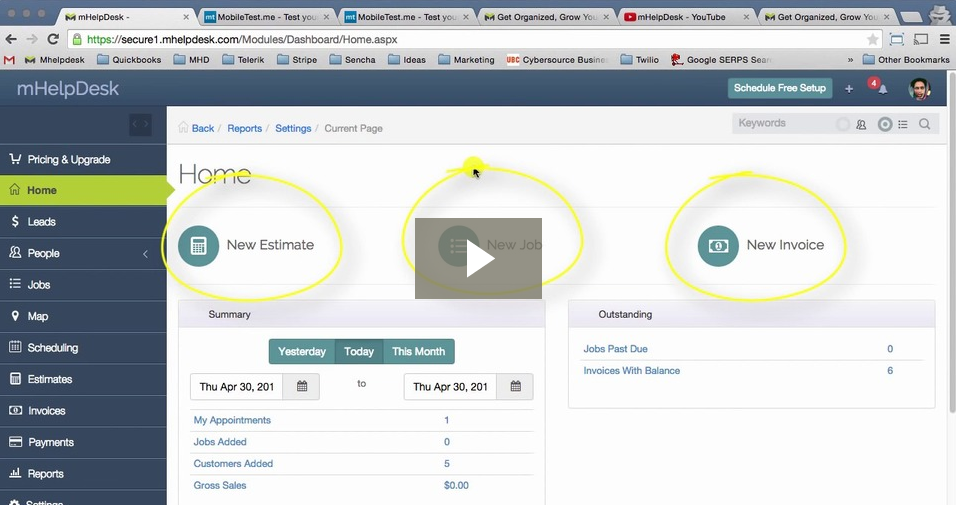This screenshot has height=505, width=956.
Task: Open the Invoices With Balance link
Action: (631, 371)
